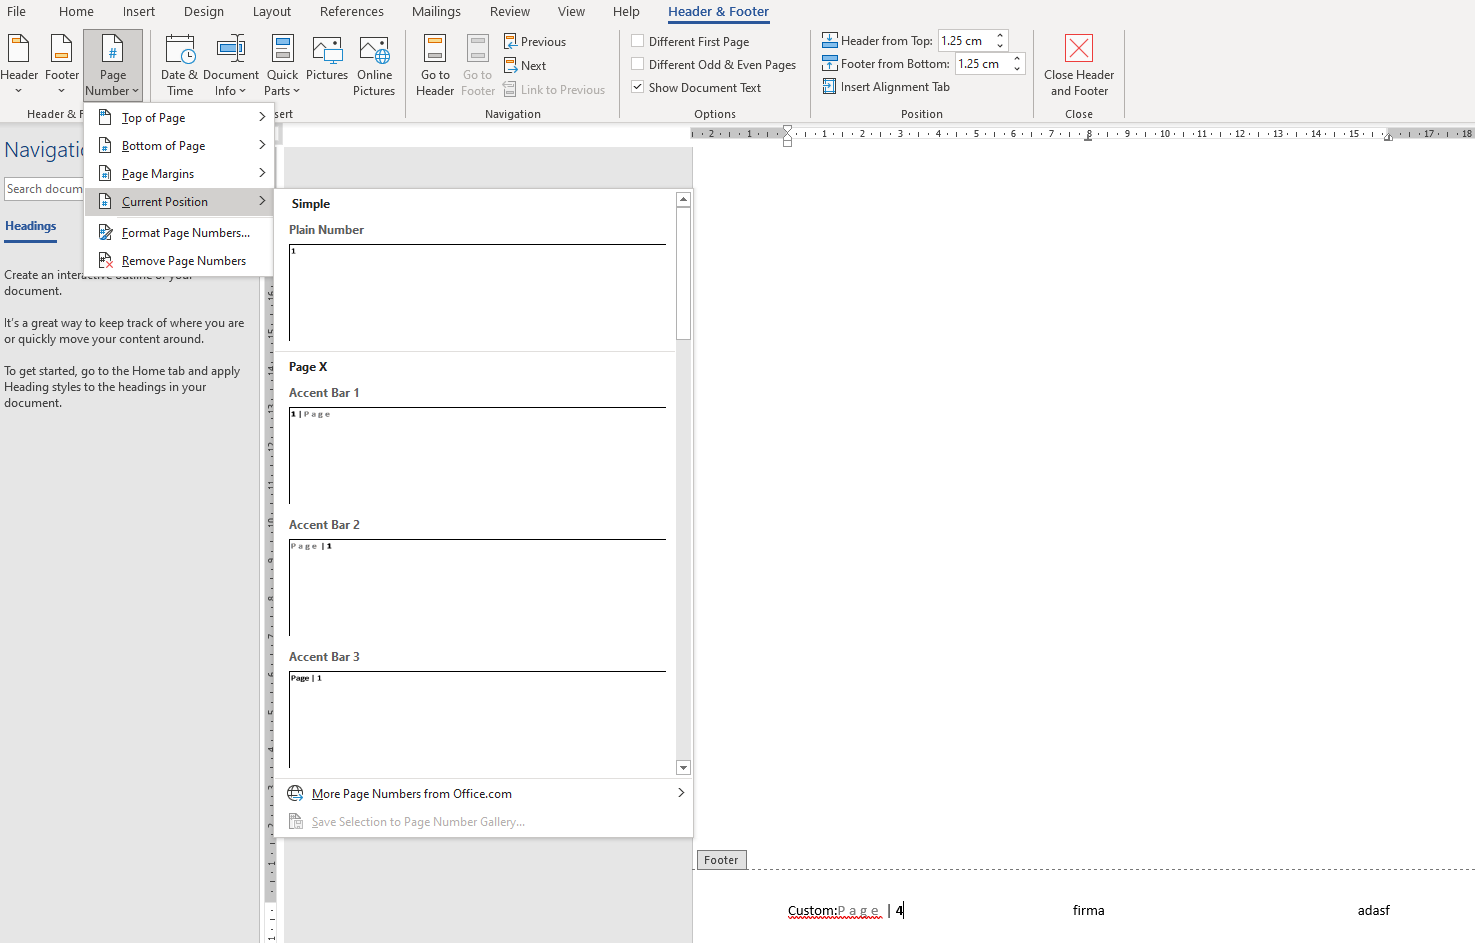Click Close Header and Footer icon
Screen dimensions: 1475x943
pyautogui.click(x=1078, y=50)
